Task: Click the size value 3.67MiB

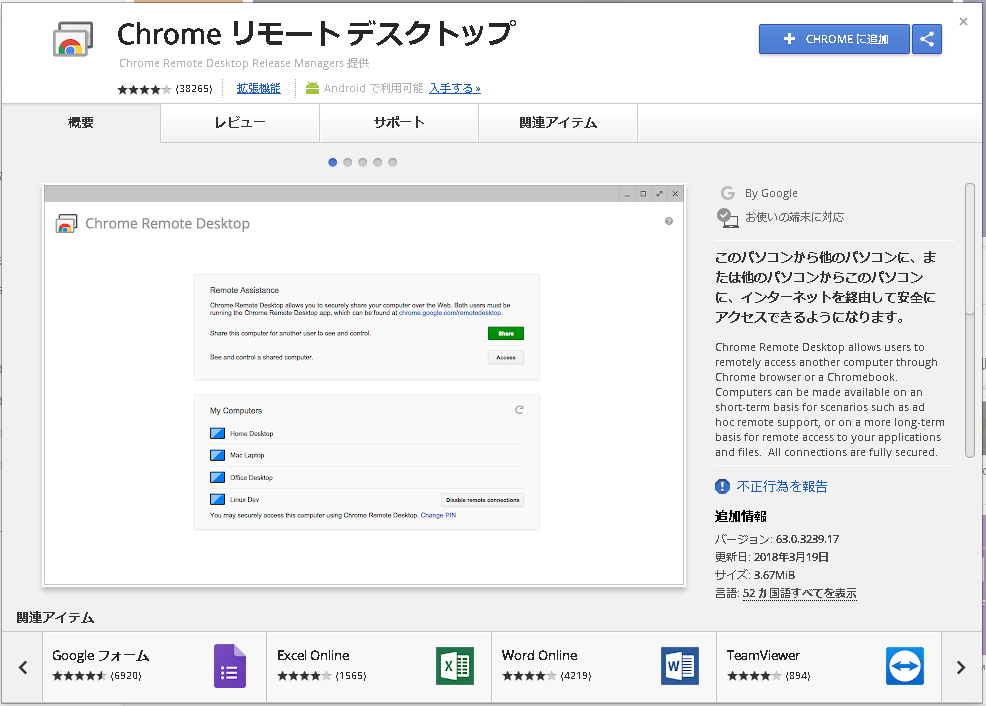Action: click(x=774, y=575)
